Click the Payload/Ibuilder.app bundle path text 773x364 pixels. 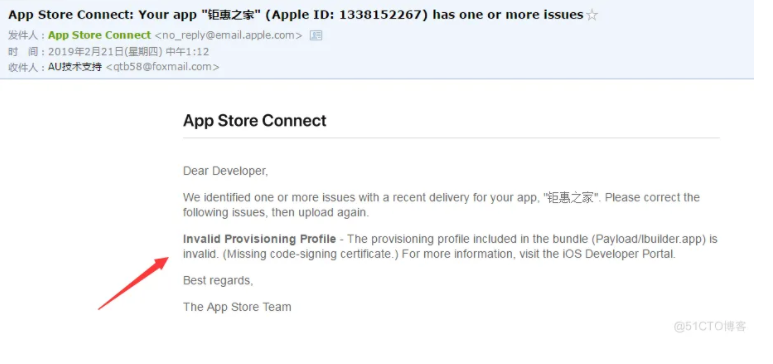[x=649, y=239]
